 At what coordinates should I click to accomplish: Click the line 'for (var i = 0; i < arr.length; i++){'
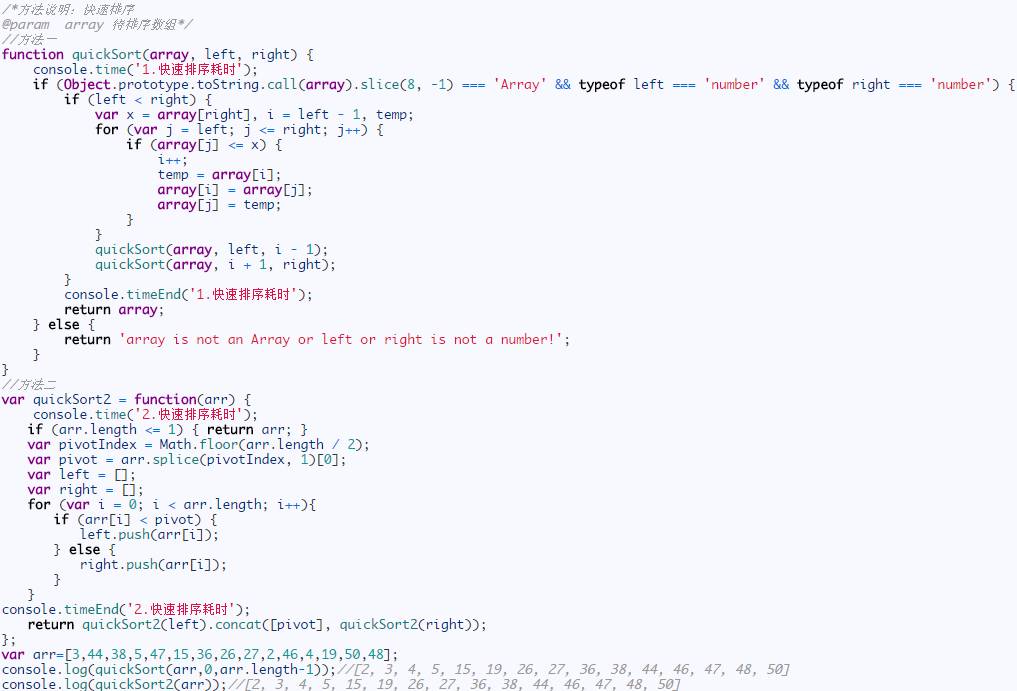[172, 504]
